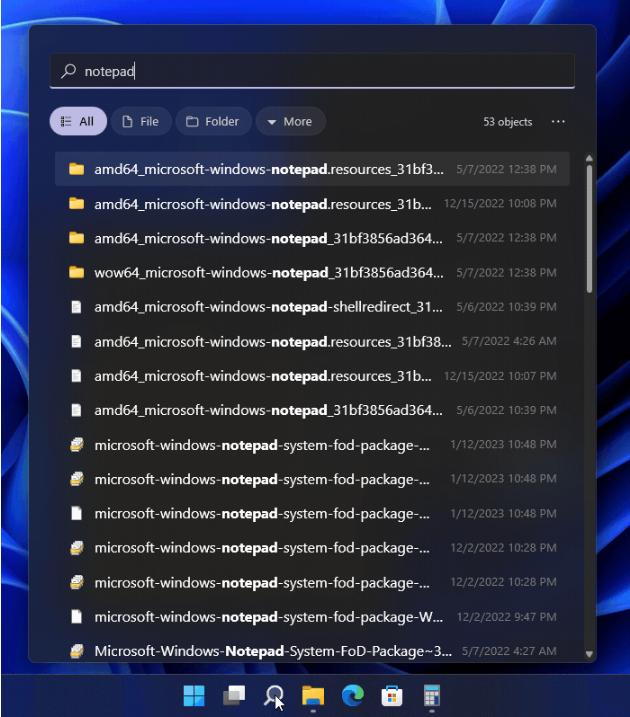Click the "53 objects" result count

[507, 122]
